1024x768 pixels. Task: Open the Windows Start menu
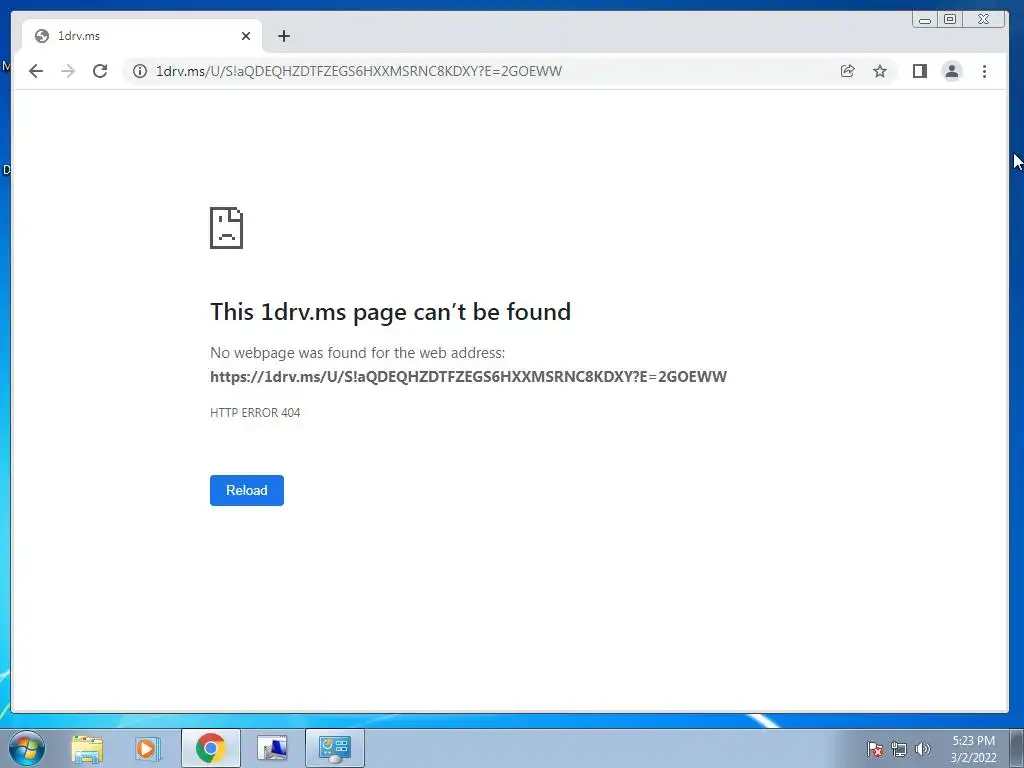point(27,748)
